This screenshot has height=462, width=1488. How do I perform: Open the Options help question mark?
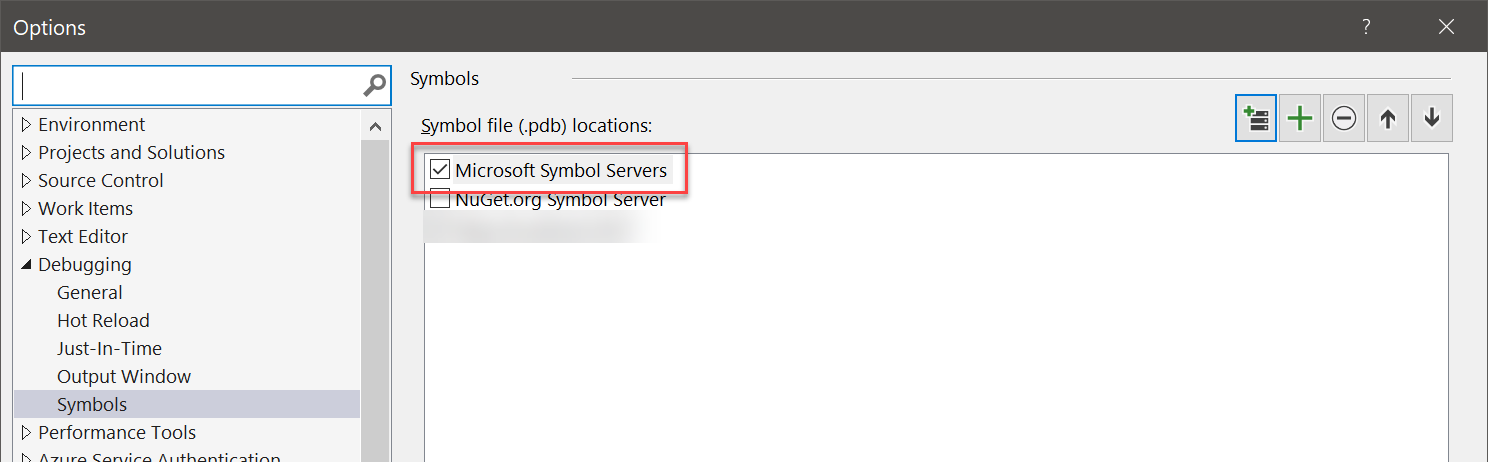(x=1366, y=27)
